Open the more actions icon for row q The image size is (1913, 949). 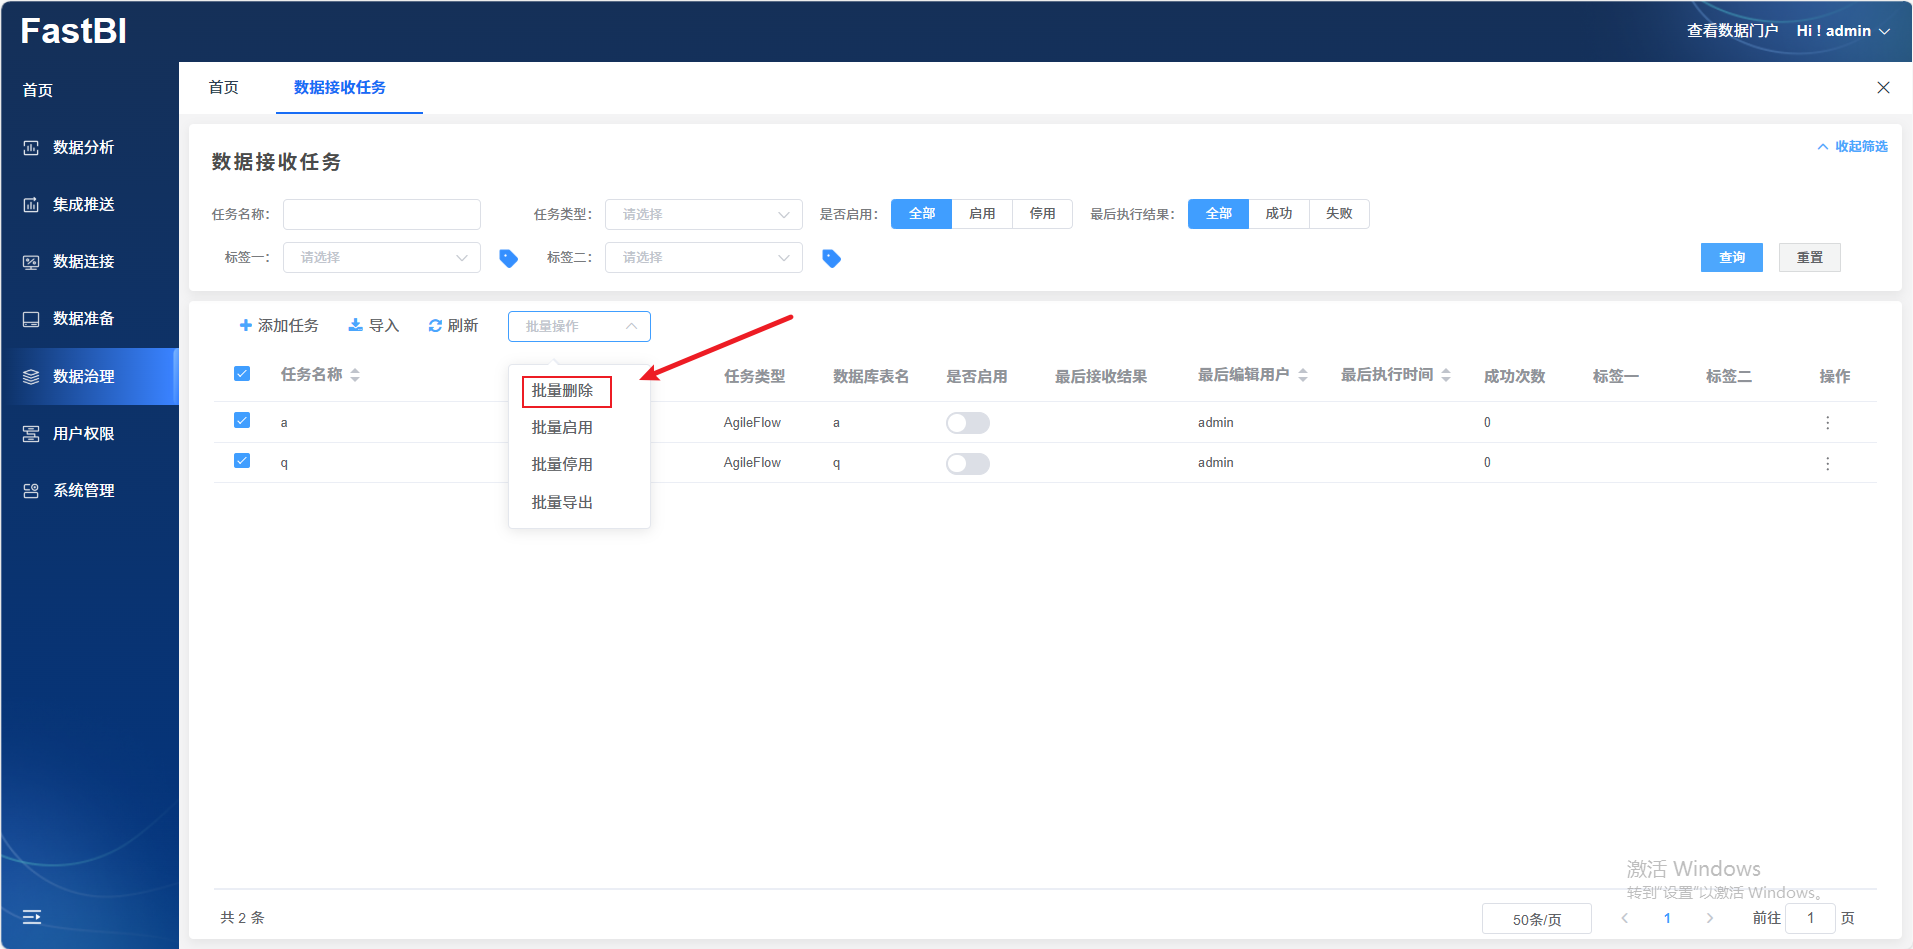point(1827,464)
